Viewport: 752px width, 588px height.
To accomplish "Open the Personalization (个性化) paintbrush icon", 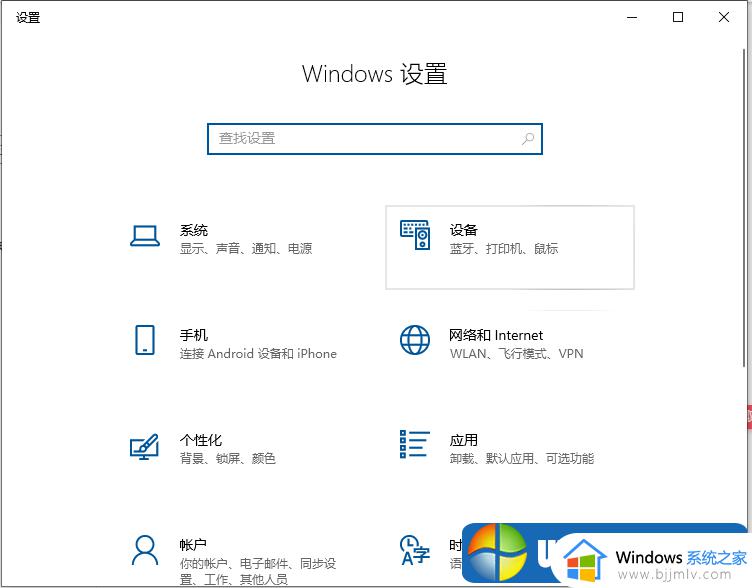I will (x=144, y=447).
